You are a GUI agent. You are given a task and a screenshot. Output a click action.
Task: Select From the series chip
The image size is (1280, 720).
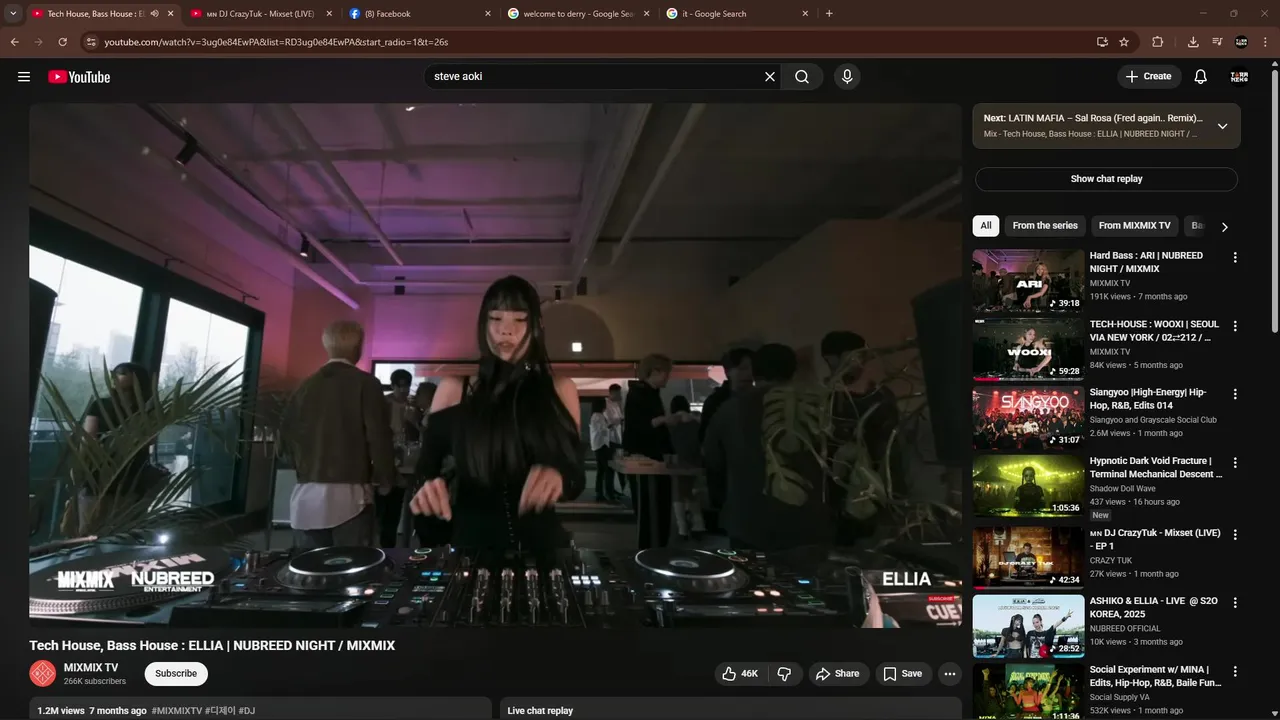click(x=1045, y=226)
